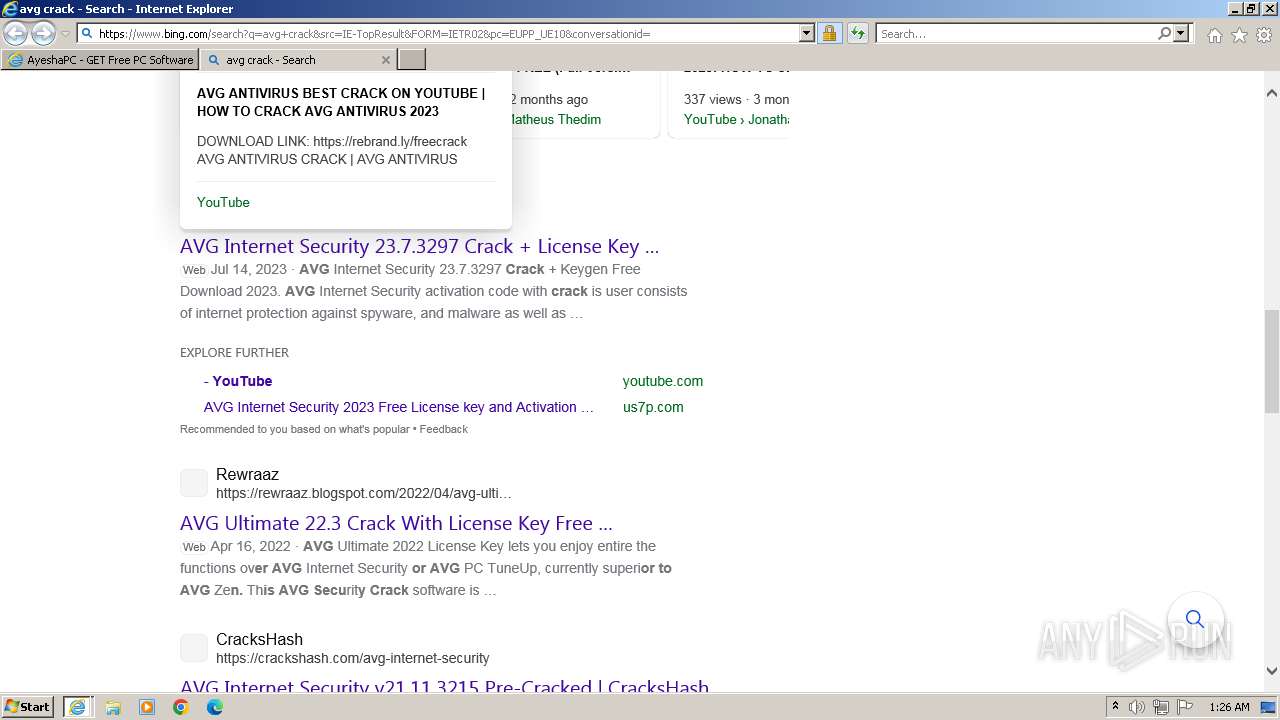Open the security lock report icon
Screen dimensions: 1280x720
click(829, 33)
